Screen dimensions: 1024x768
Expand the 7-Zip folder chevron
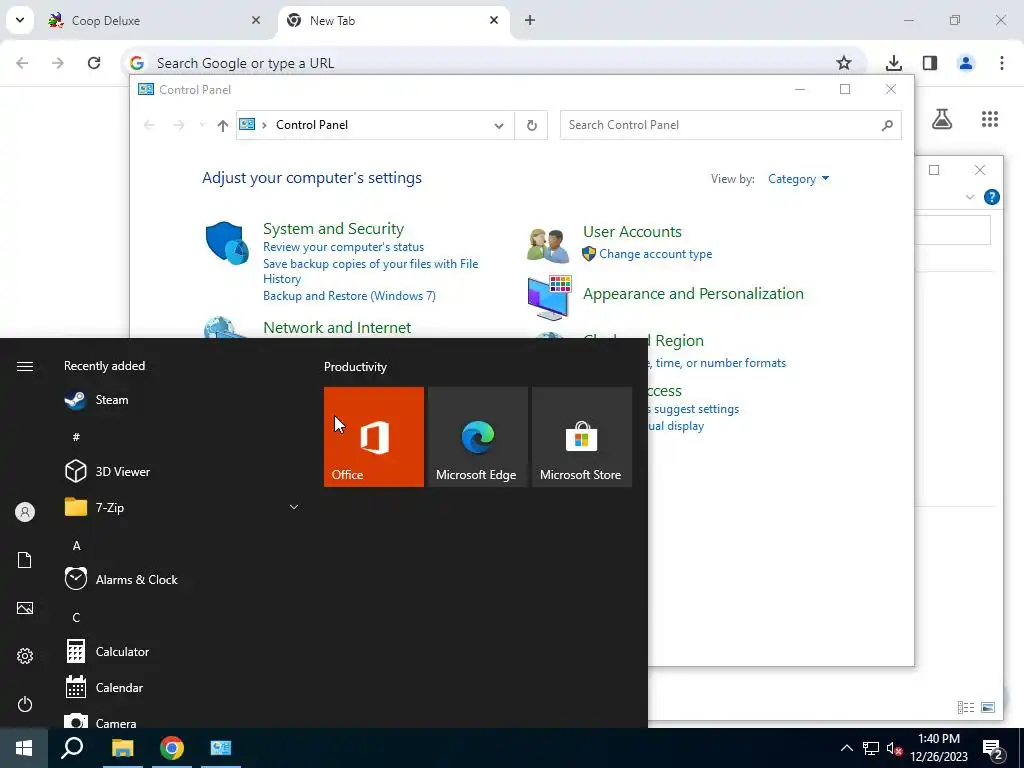(294, 507)
